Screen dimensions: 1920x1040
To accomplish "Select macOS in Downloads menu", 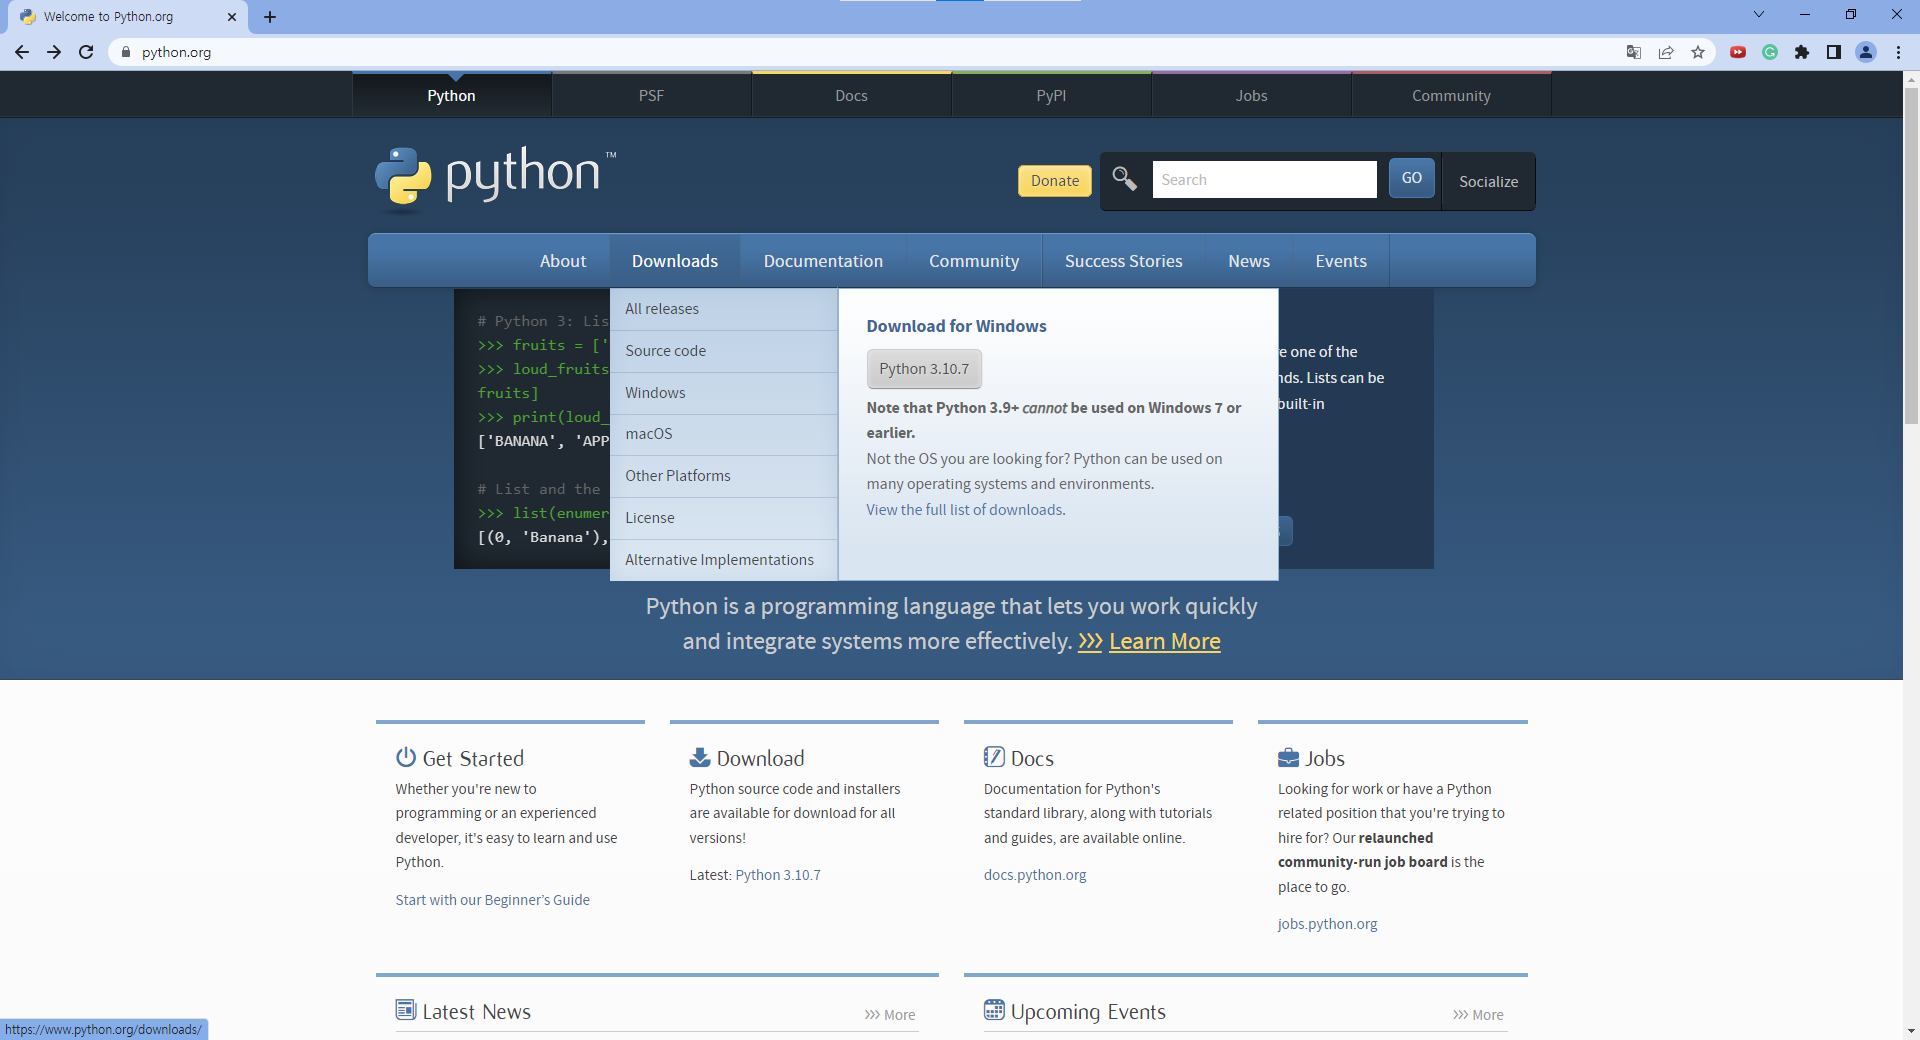I will click(724, 434).
